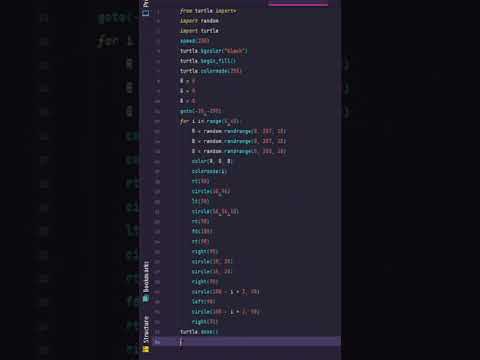Click the 'import random' code line

(199, 21)
